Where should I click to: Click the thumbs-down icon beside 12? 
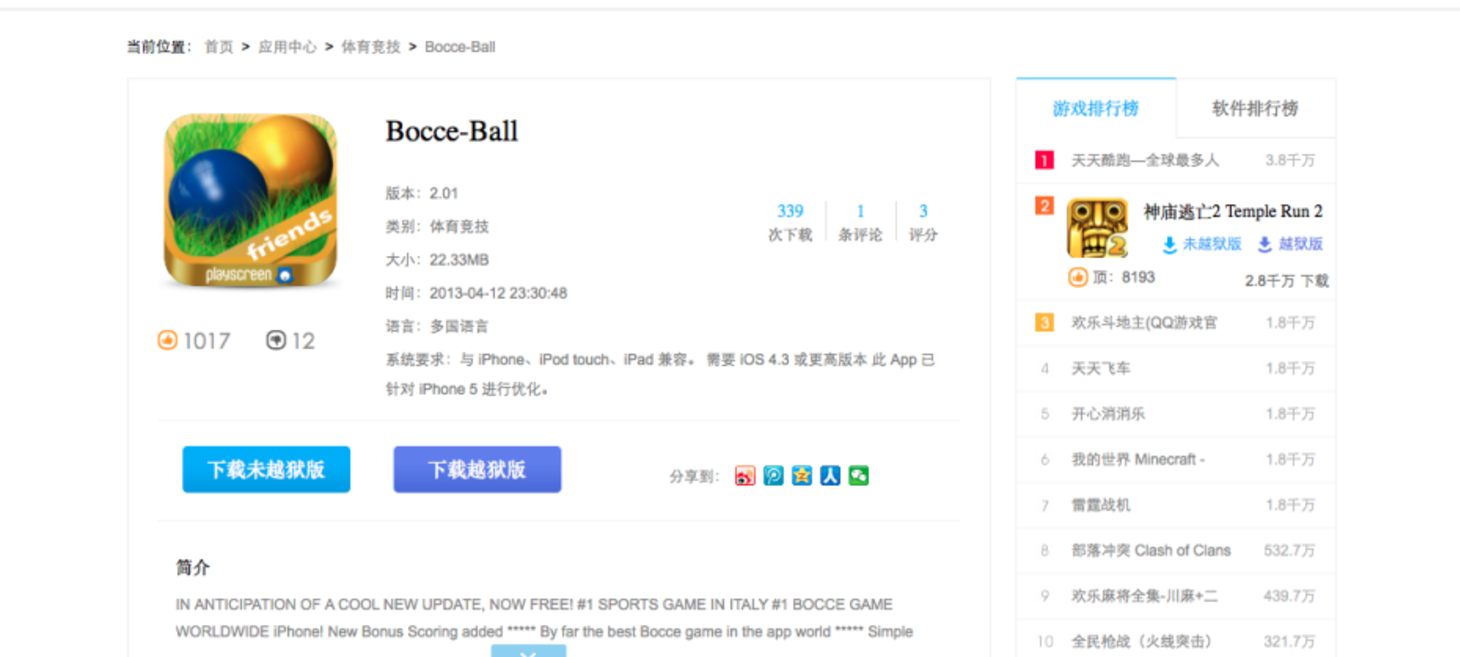click(276, 341)
